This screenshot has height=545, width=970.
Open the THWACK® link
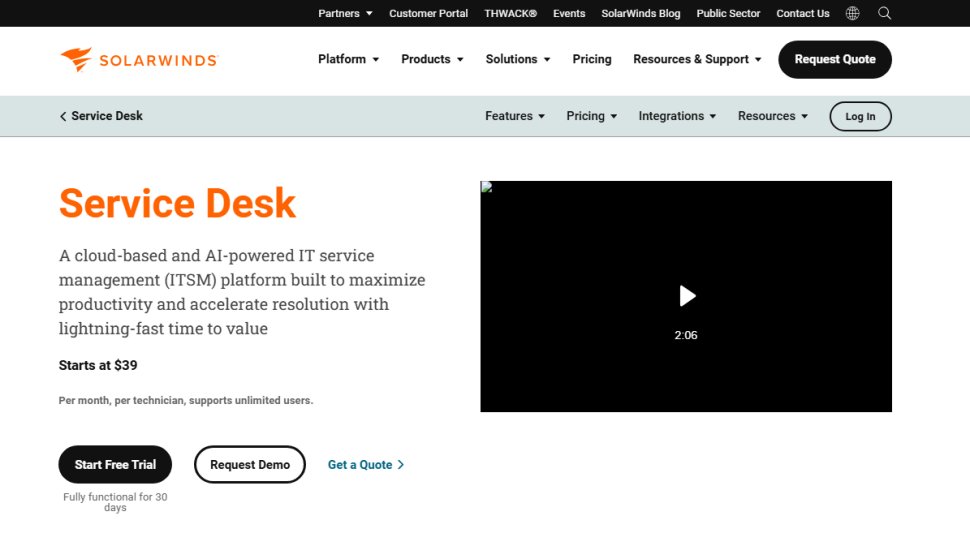[510, 13]
